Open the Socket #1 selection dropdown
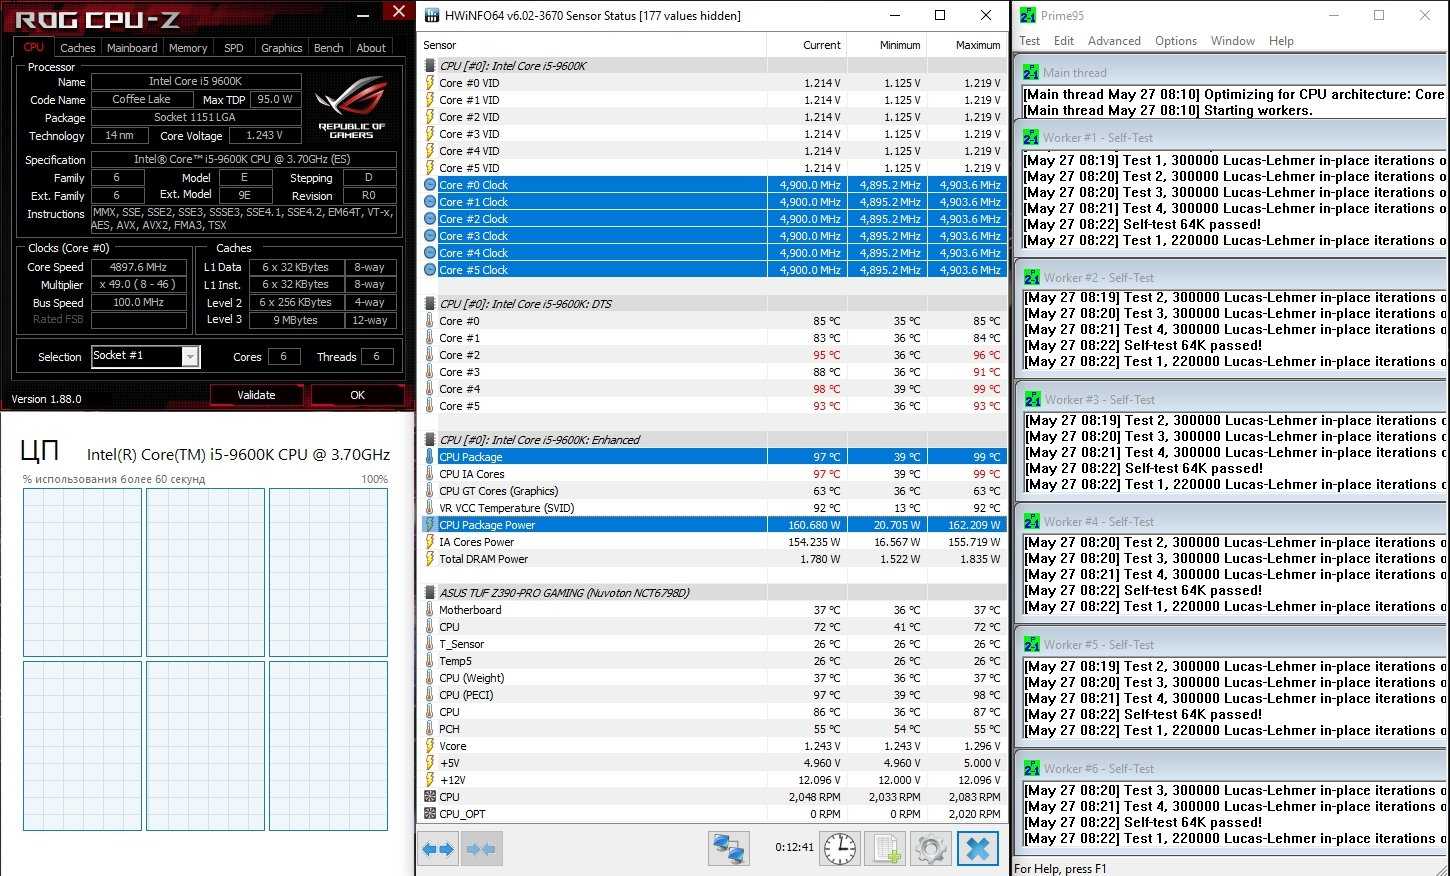1450x876 pixels. [189, 357]
